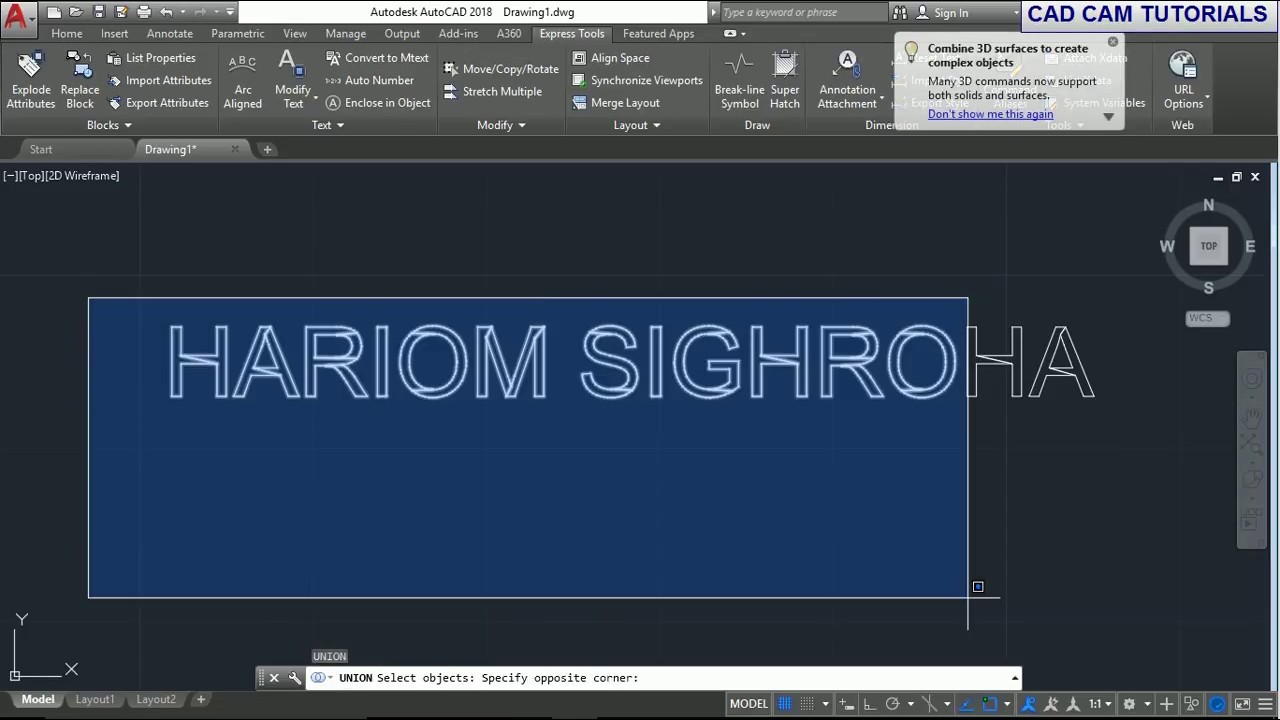
Task: Select the Arc Aligned text tool
Action: 243,79
